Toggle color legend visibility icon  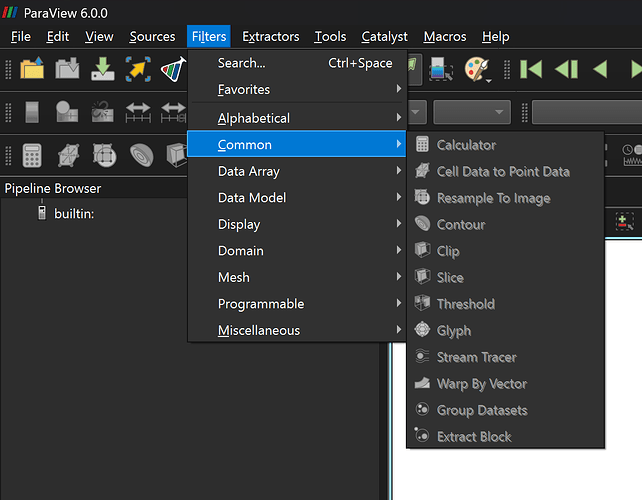click(x=32, y=112)
